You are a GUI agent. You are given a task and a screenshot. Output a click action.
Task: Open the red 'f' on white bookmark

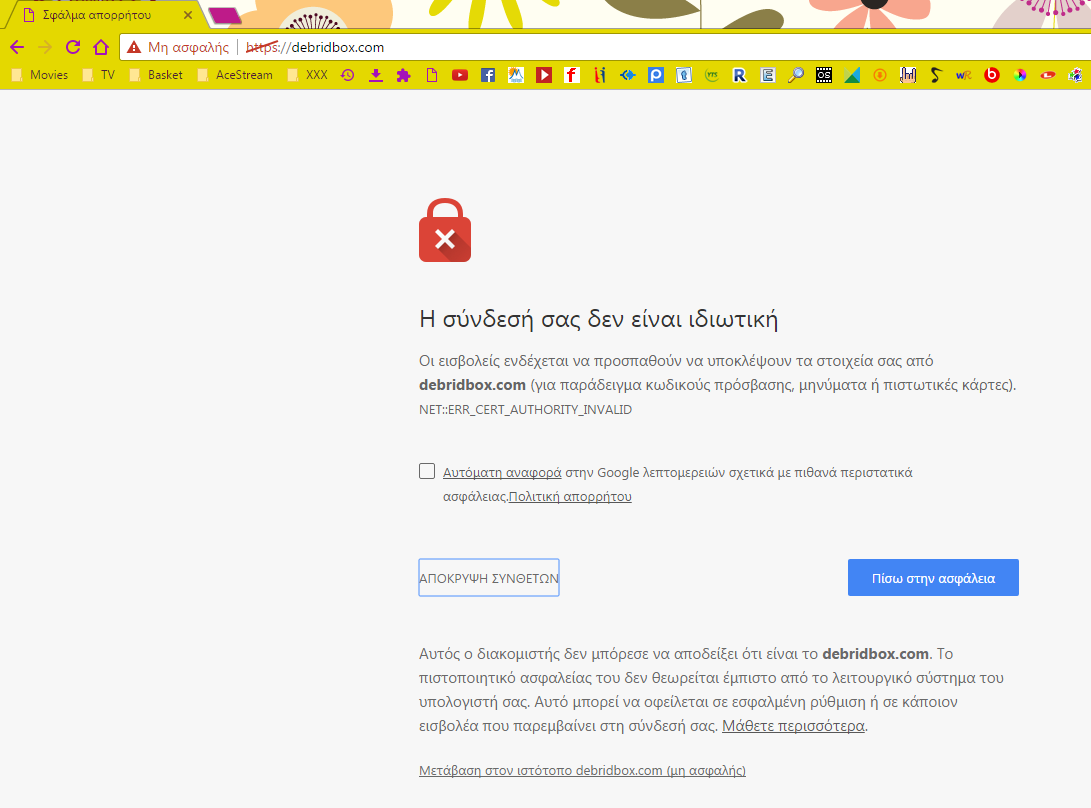click(572, 75)
